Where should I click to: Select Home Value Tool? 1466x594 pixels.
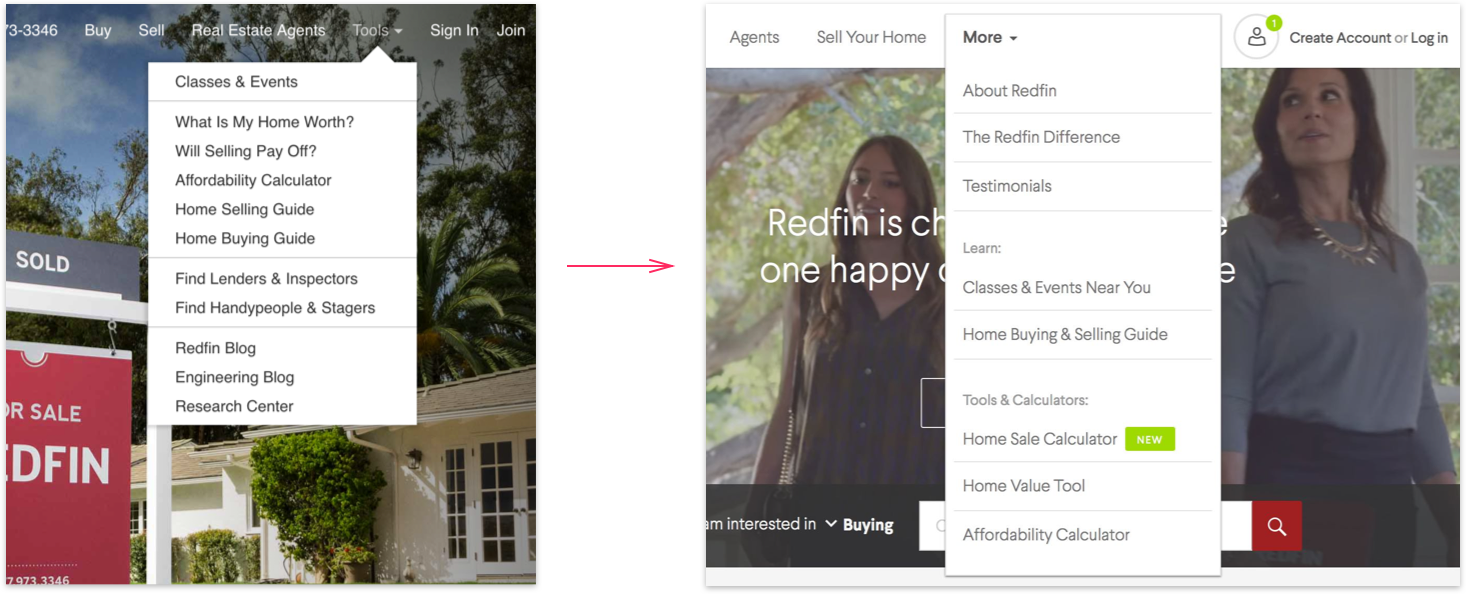[x=1024, y=486]
